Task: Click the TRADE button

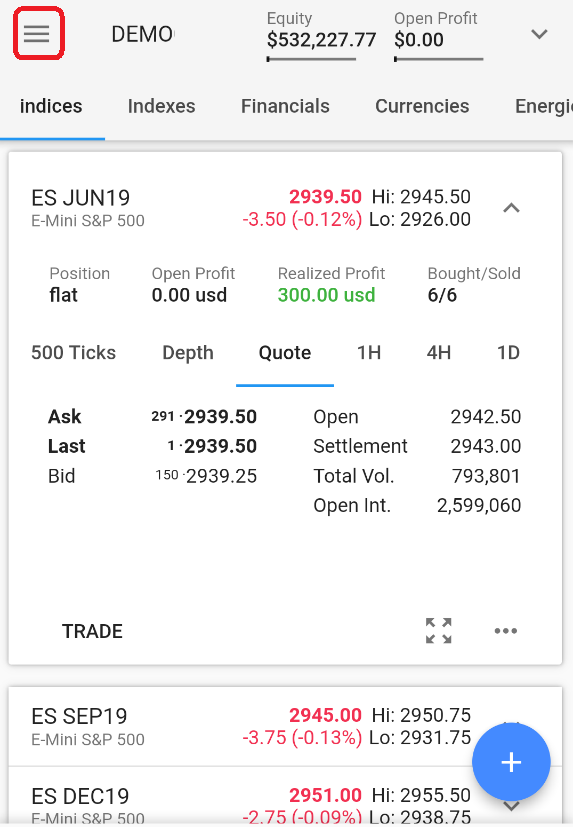Action: pos(92,631)
